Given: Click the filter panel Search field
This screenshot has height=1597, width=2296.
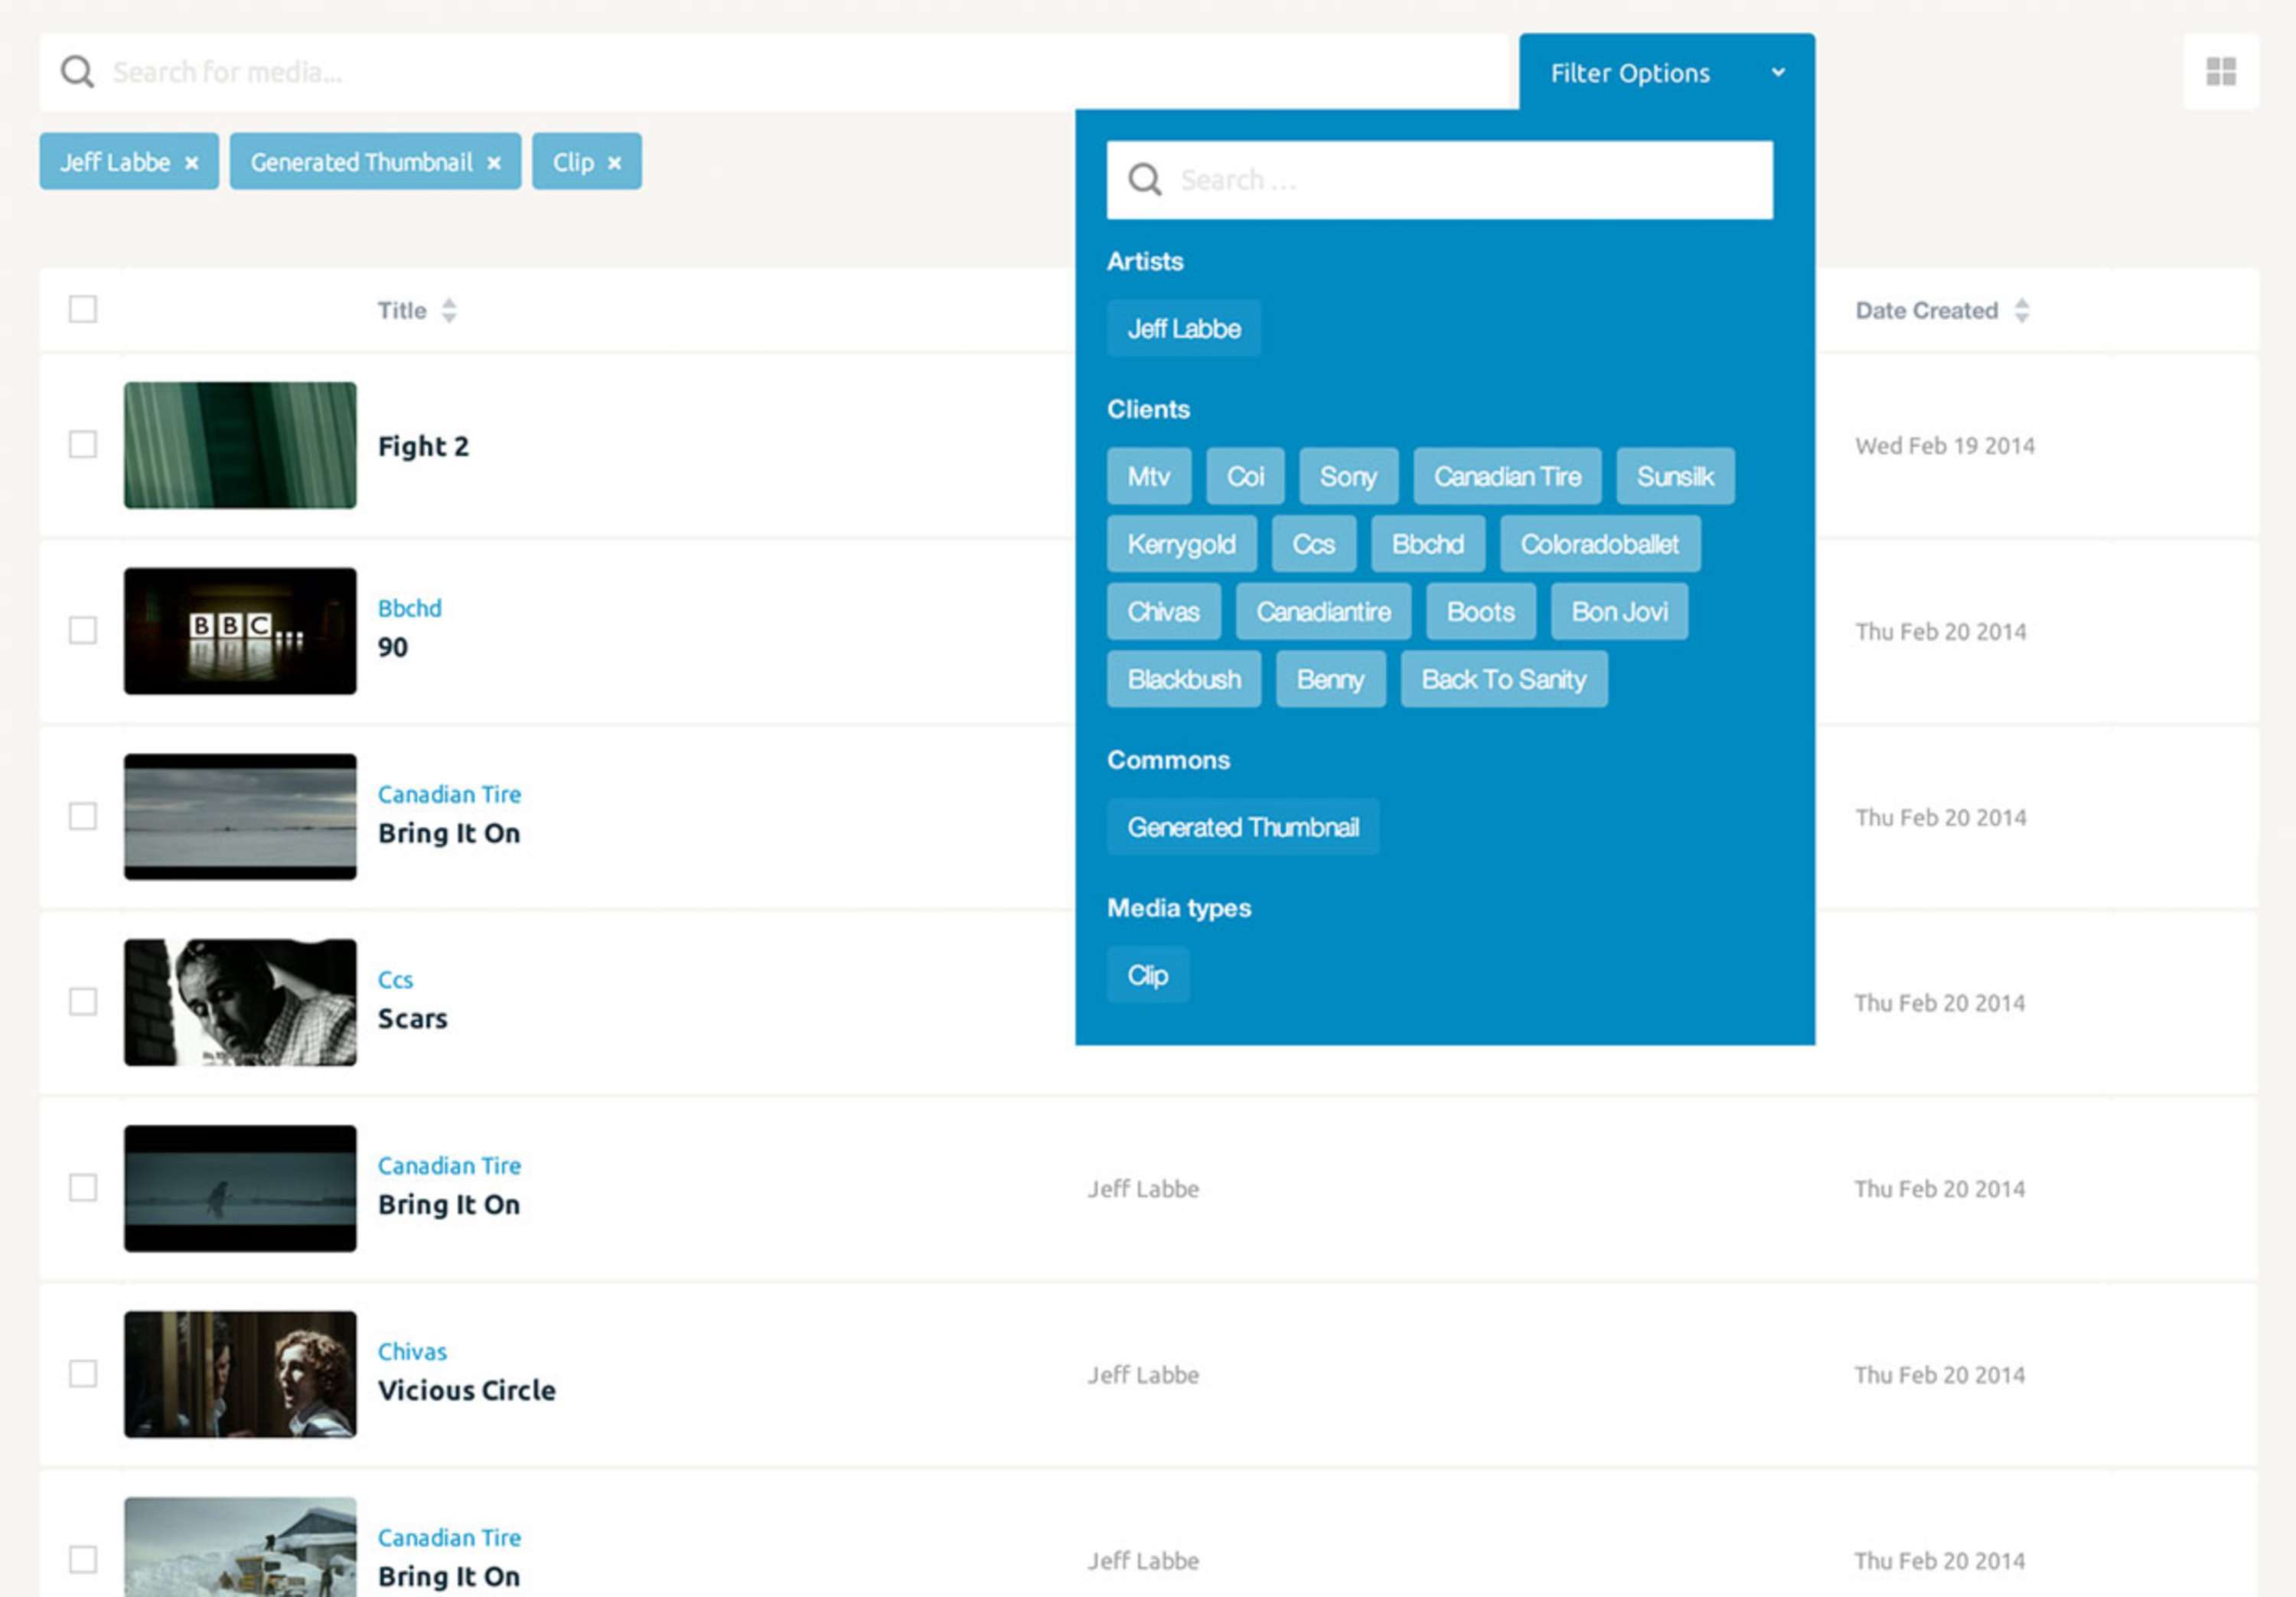Looking at the screenshot, I should click(1440, 180).
